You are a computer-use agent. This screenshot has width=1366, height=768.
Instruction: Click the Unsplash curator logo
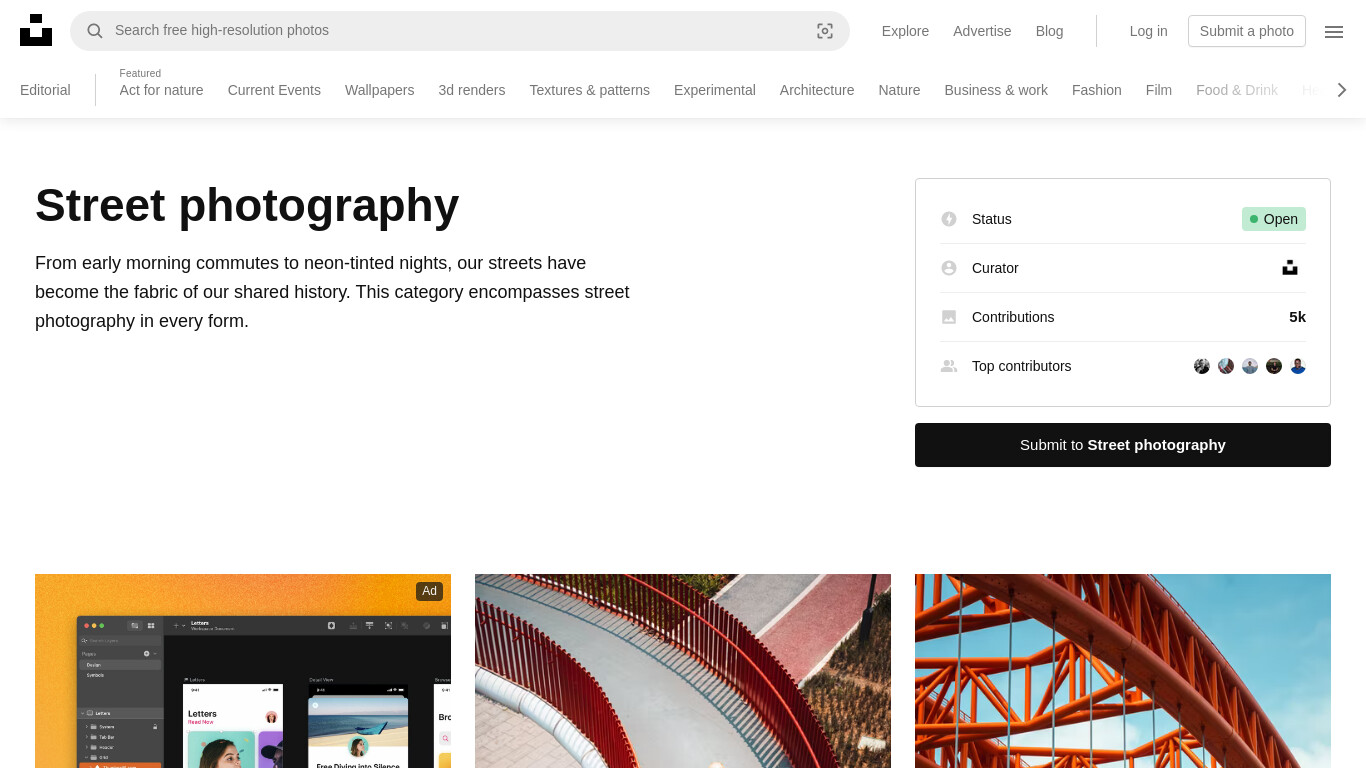click(1290, 268)
